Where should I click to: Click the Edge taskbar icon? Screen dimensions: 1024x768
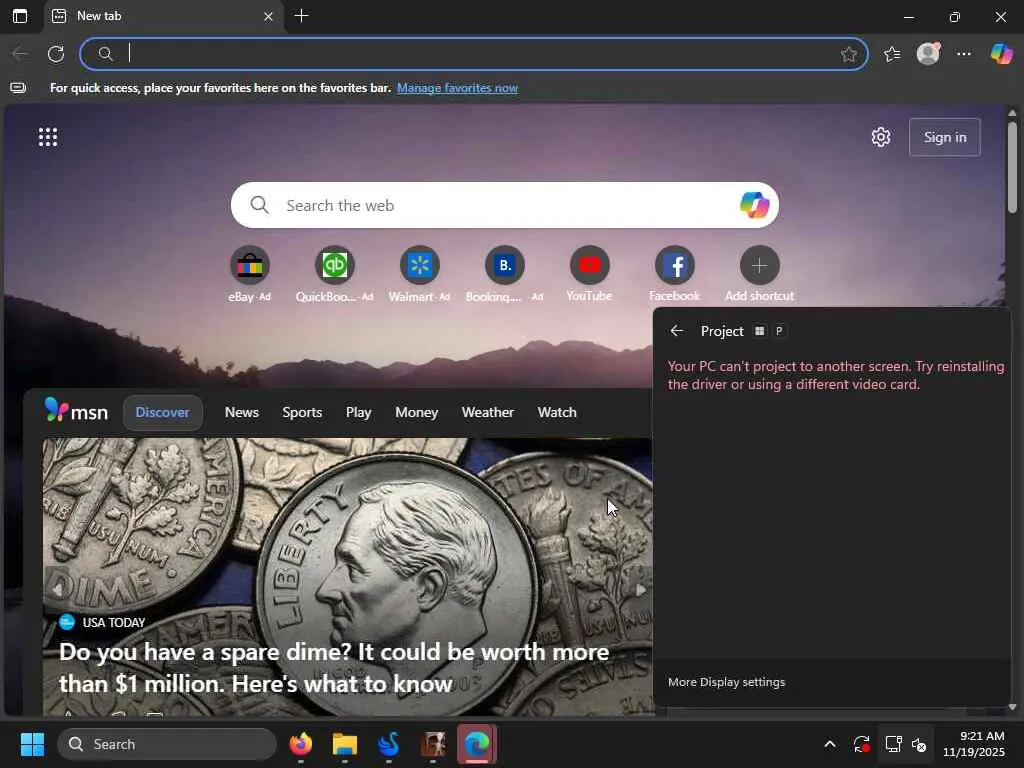[477, 744]
